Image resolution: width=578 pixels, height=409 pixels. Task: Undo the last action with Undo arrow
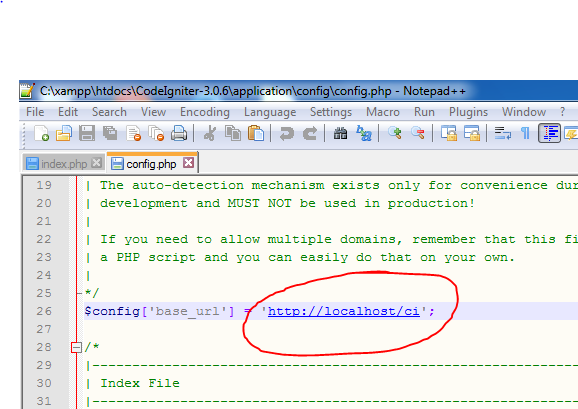(x=287, y=133)
